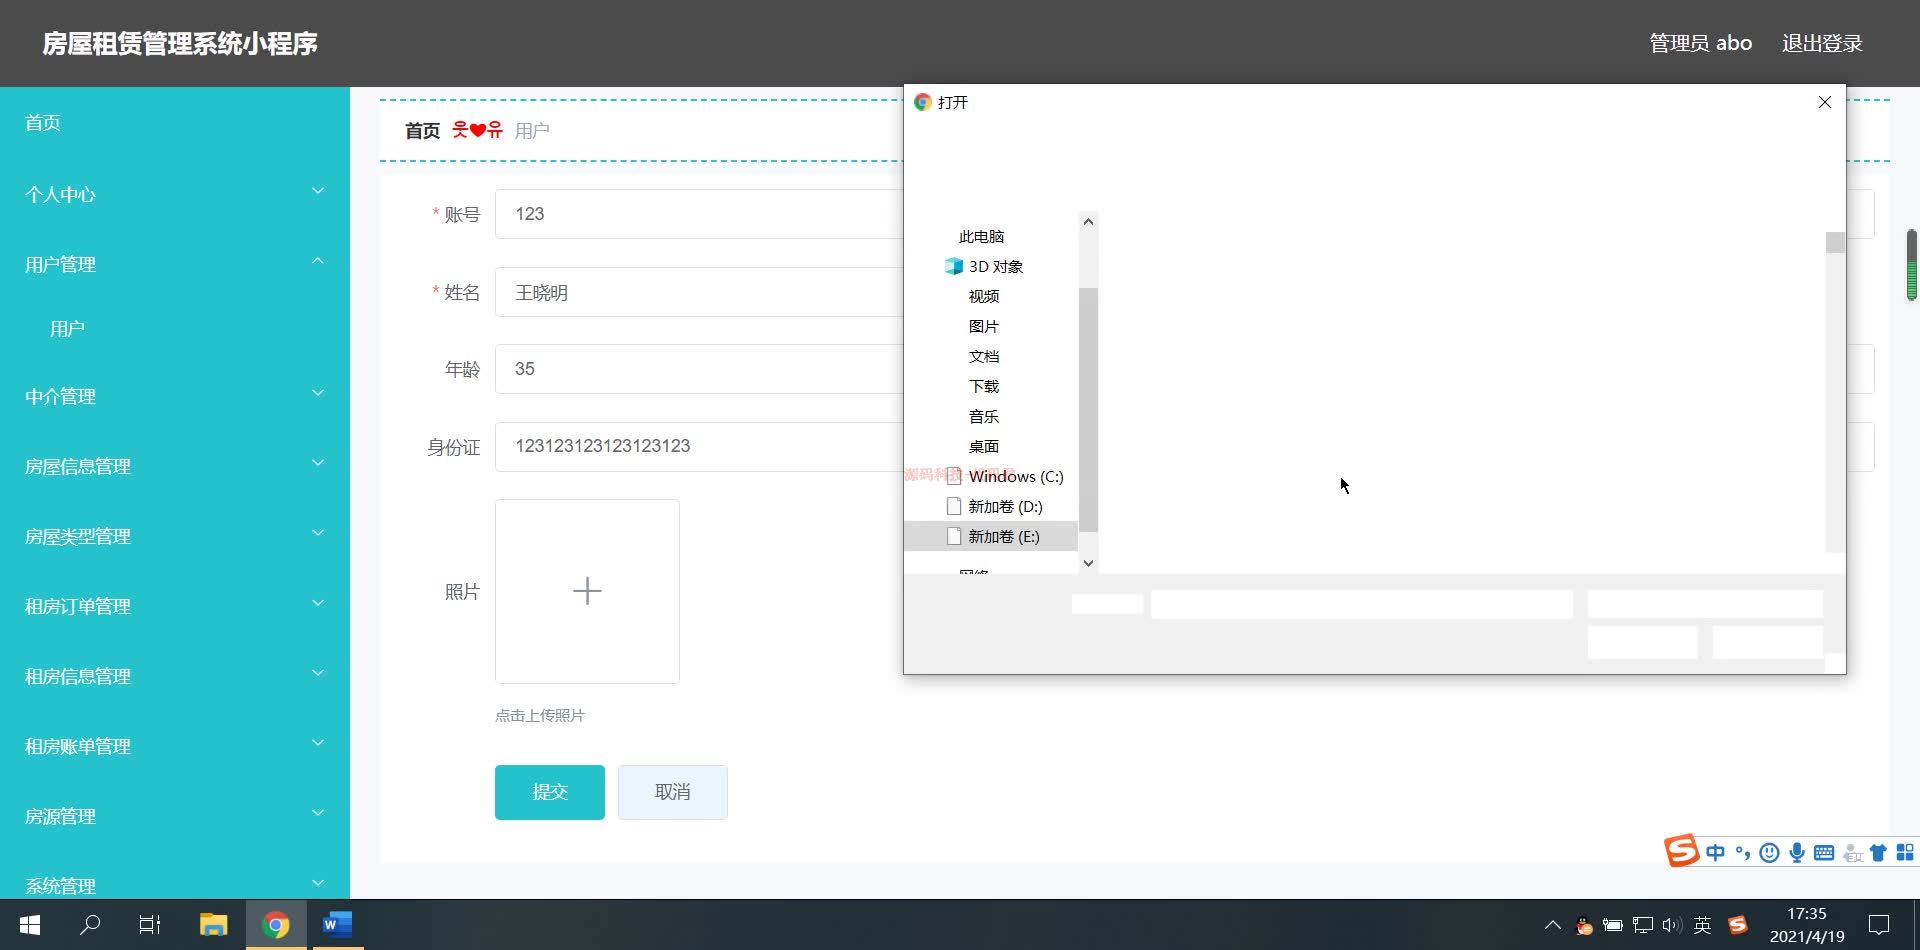This screenshot has width=1920, height=950.
Task: Show hidden system tray icons
Action: coord(1552,925)
